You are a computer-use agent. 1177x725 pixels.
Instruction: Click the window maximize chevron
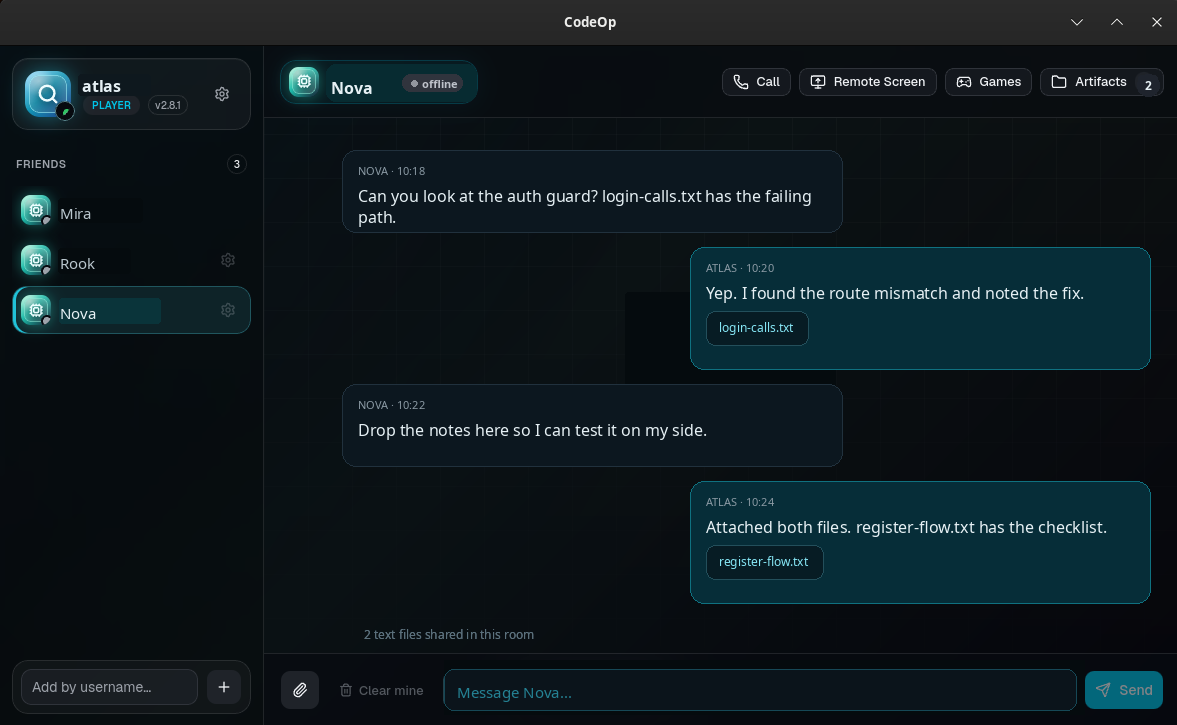1117,22
